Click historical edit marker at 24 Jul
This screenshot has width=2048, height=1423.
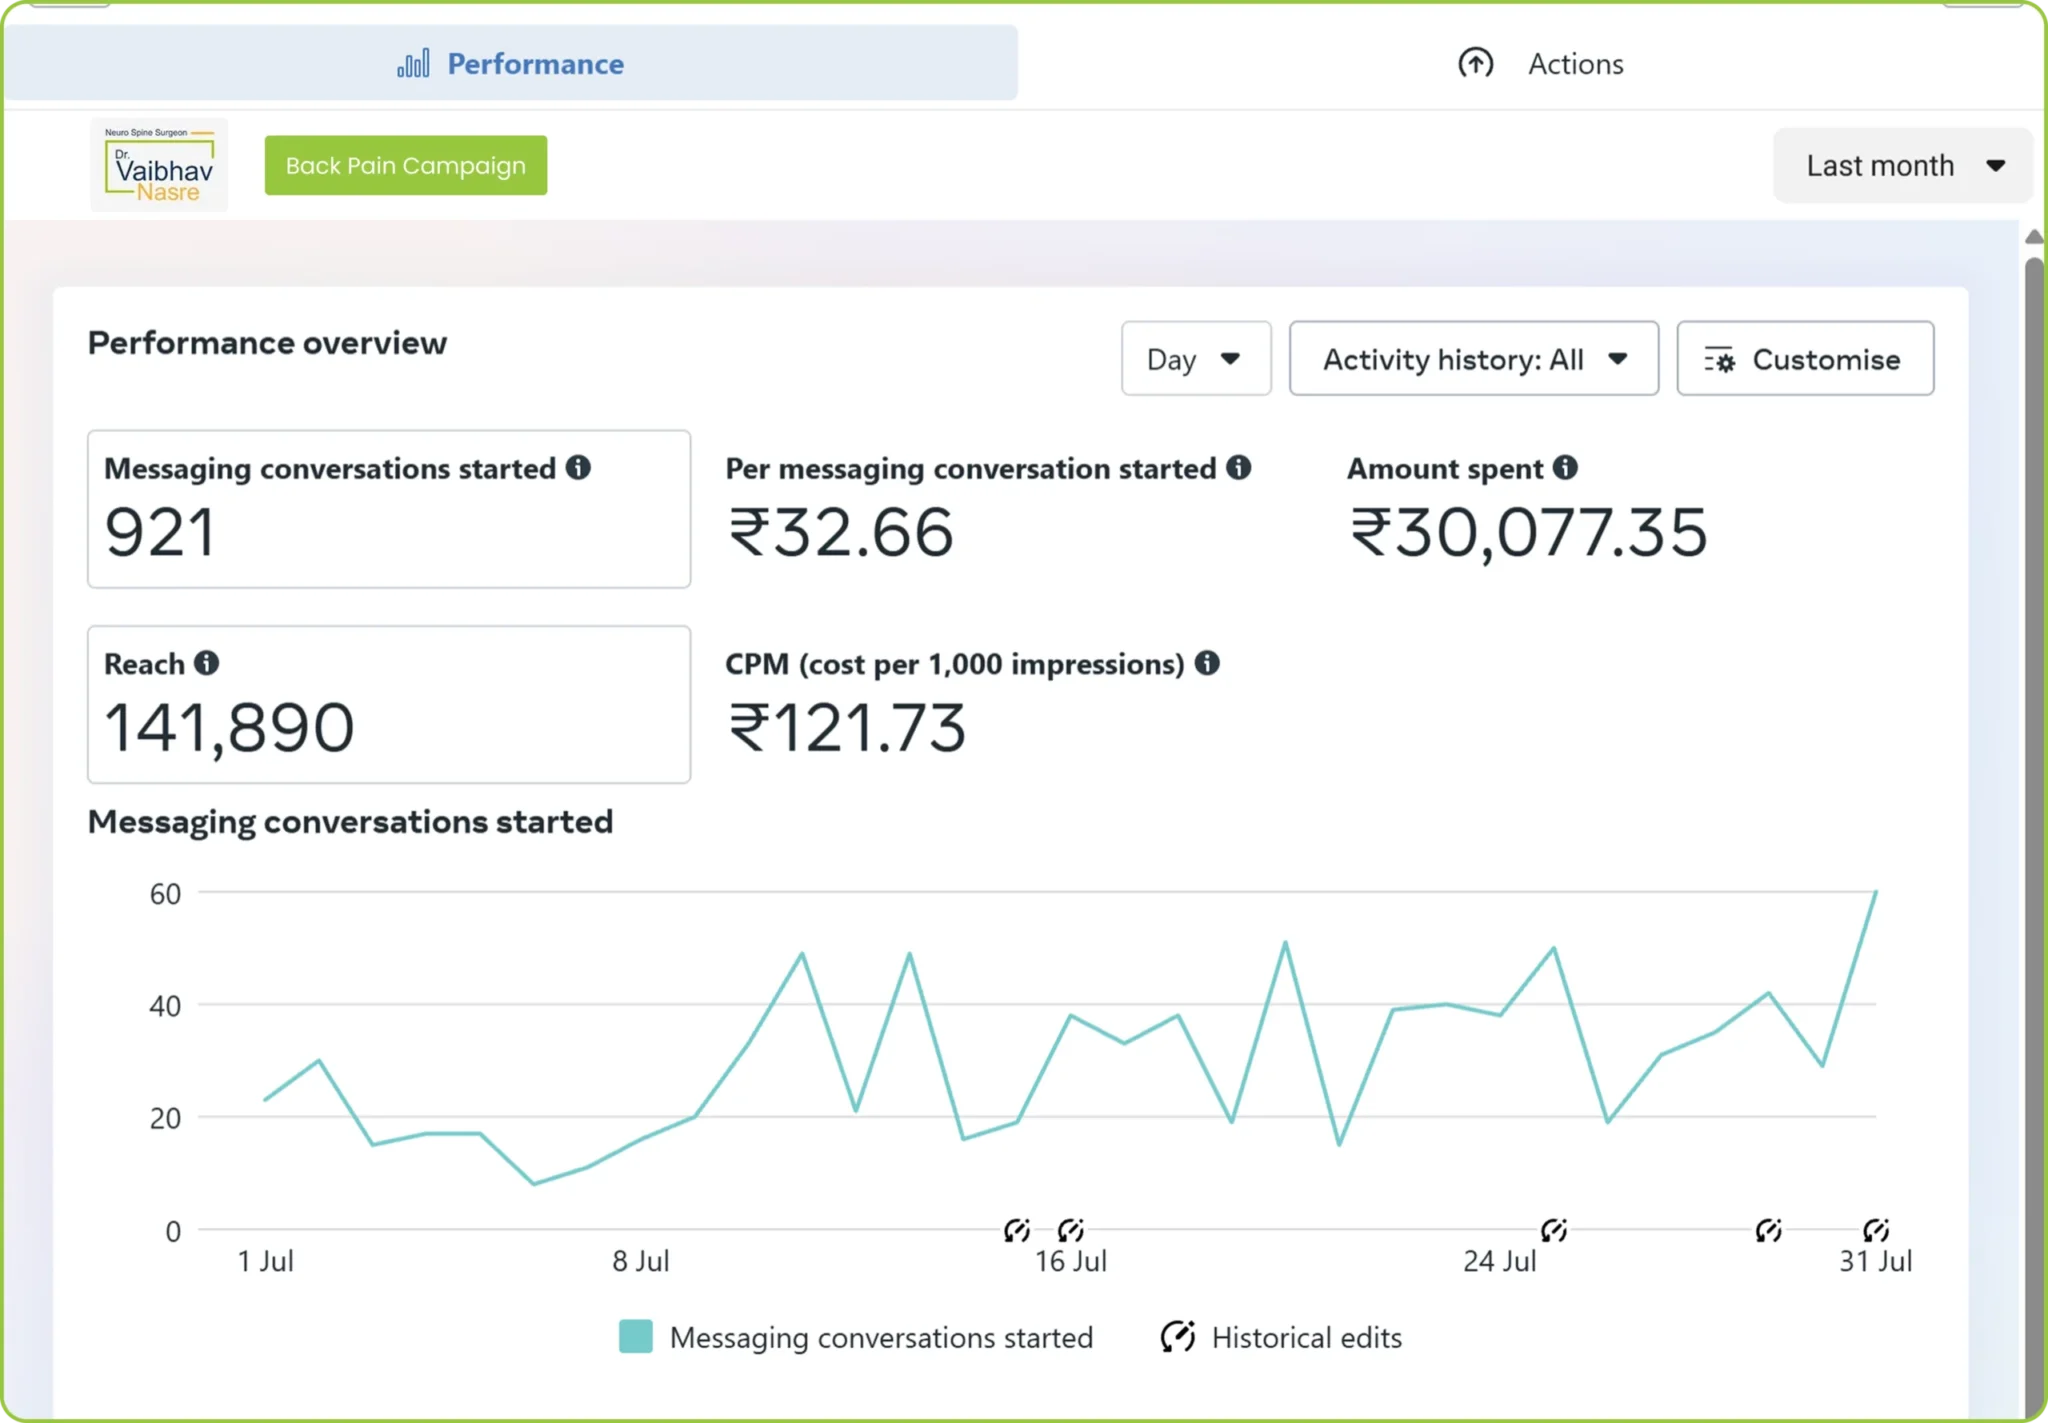(1553, 1230)
